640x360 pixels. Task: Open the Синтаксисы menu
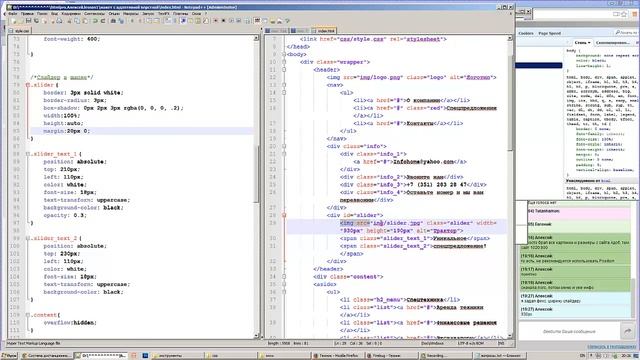94,13
